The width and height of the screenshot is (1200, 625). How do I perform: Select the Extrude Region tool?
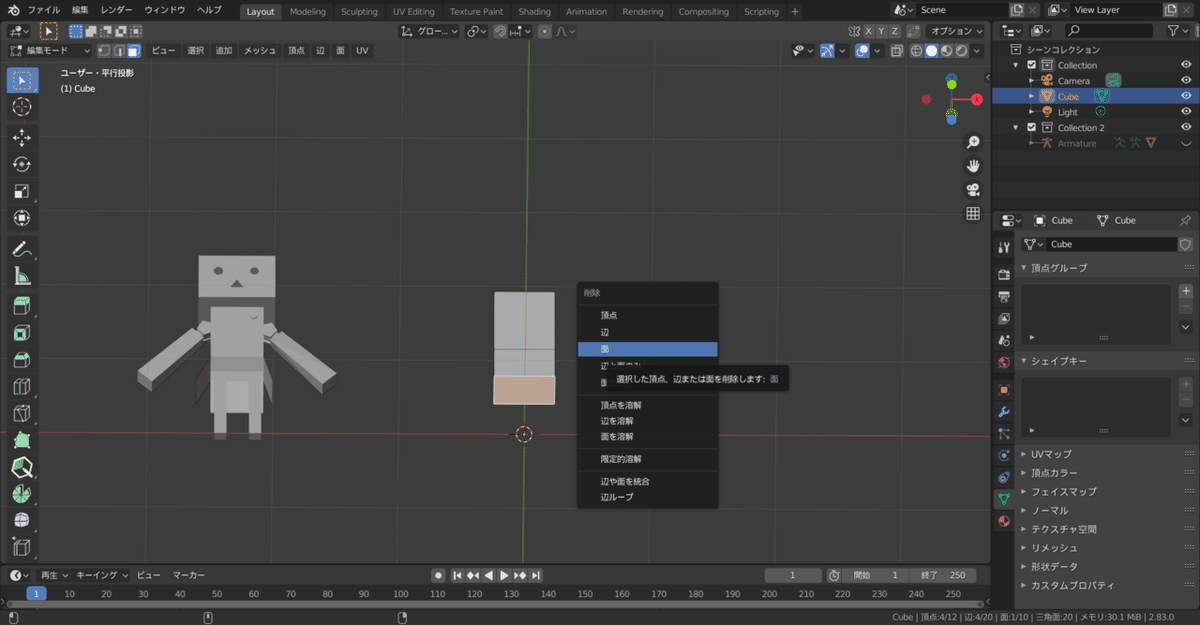coord(22,307)
